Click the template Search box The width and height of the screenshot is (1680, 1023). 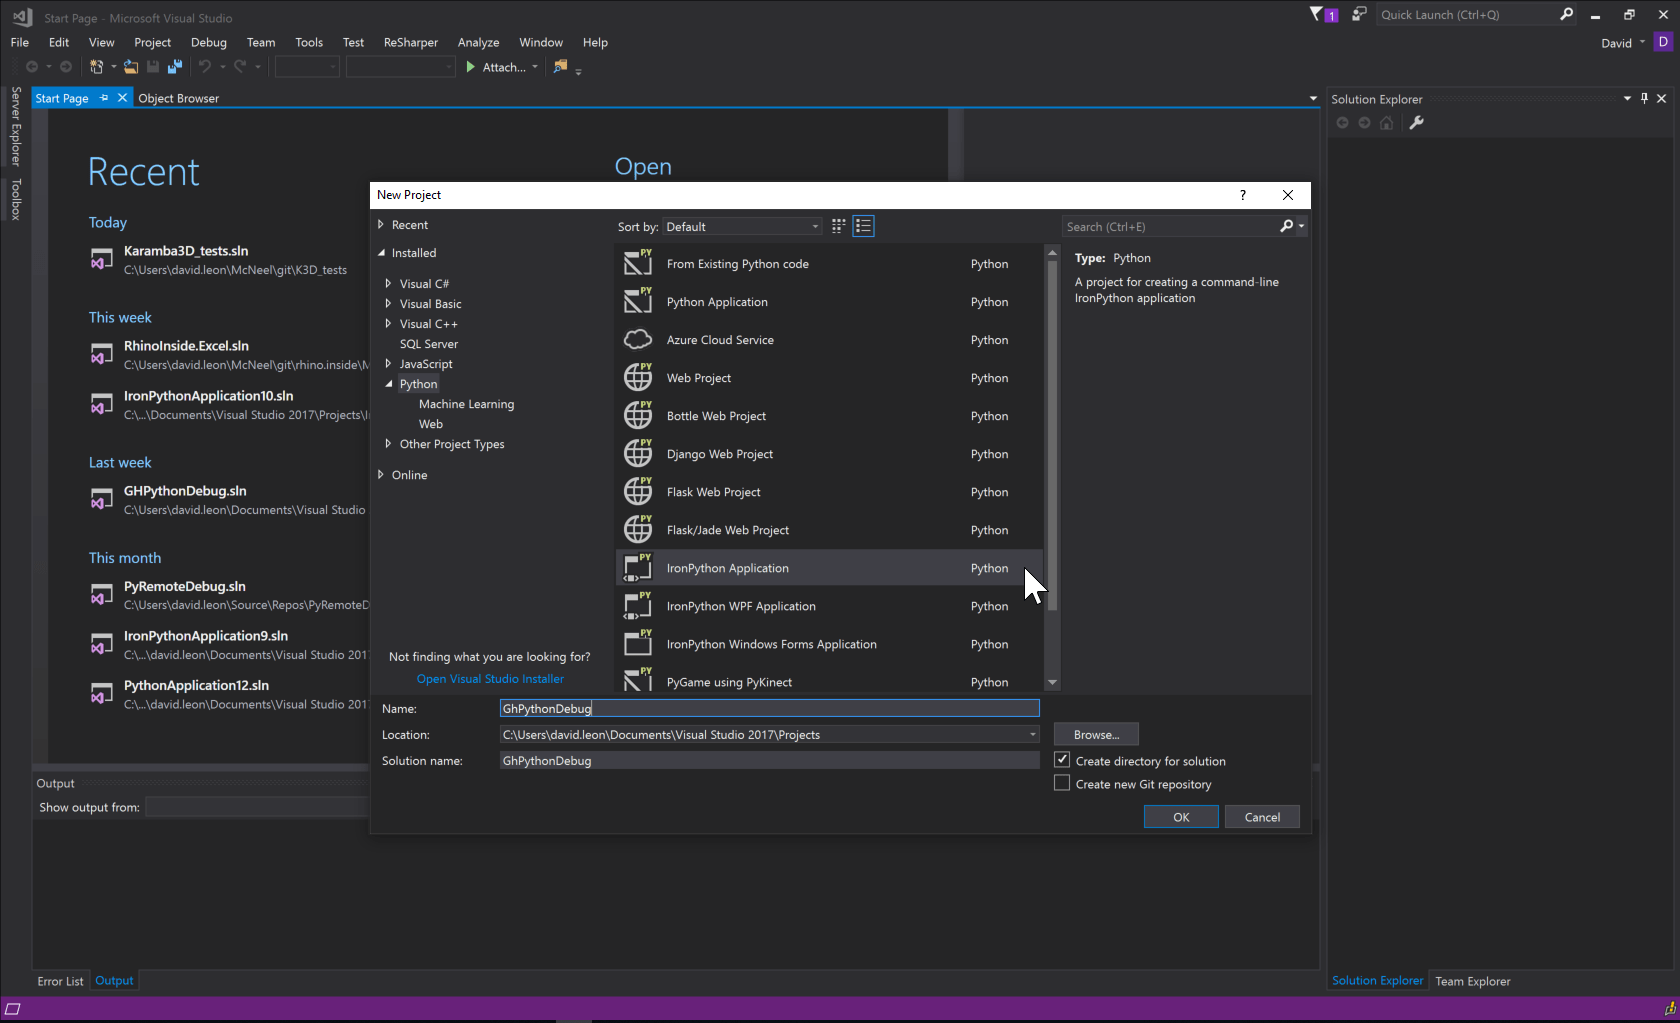[1170, 227]
